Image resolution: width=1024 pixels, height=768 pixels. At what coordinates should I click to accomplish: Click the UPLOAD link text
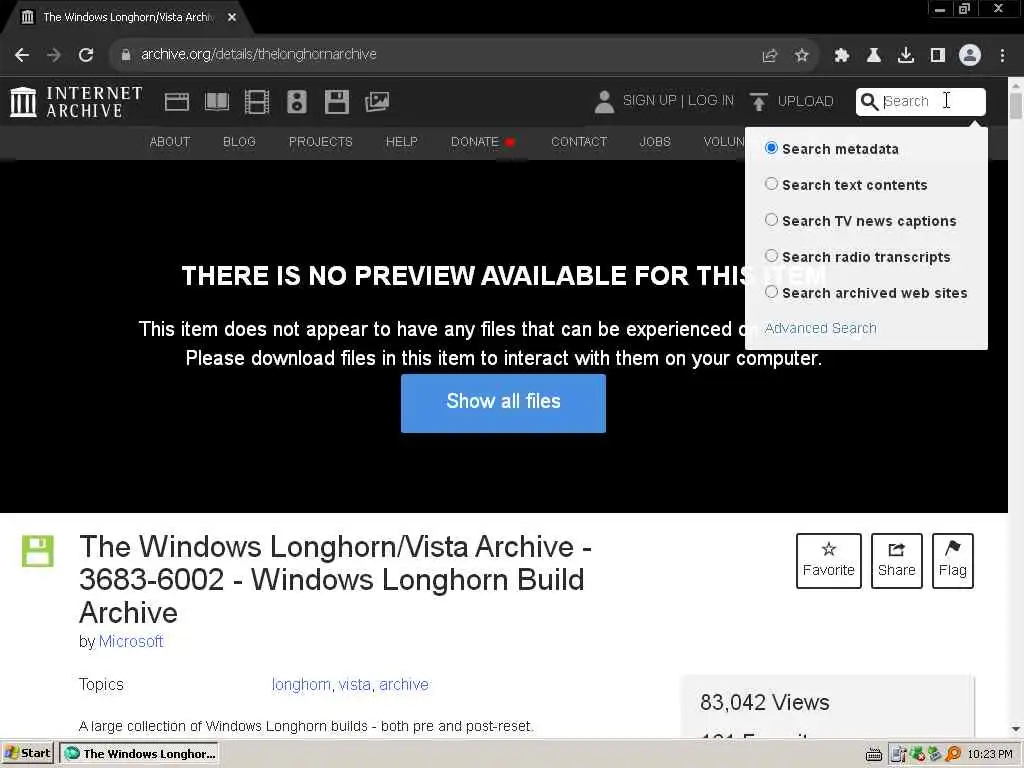[x=805, y=101]
